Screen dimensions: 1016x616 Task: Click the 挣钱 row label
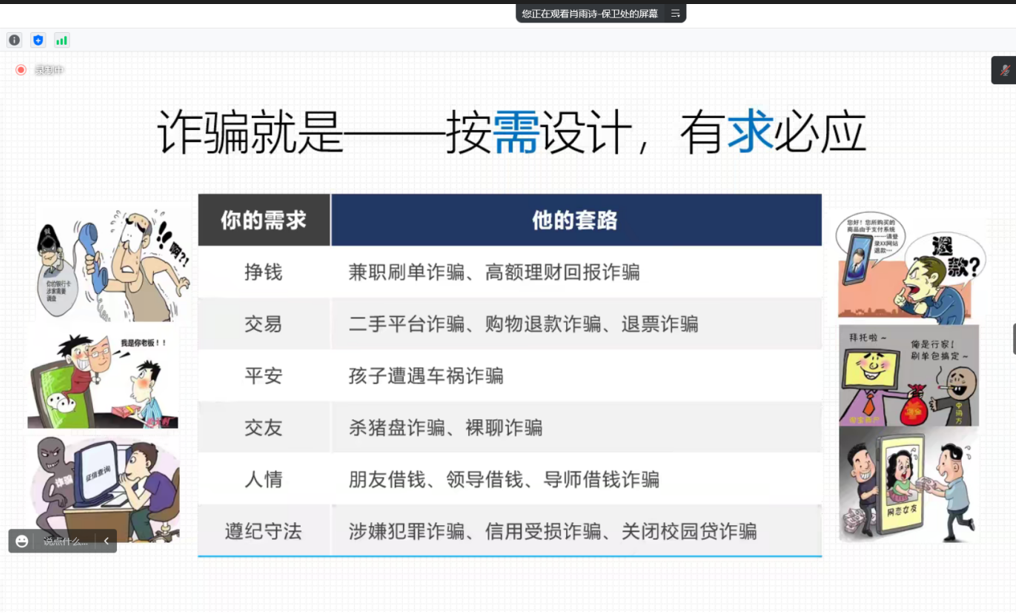pyautogui.click(x=264, y=272)
